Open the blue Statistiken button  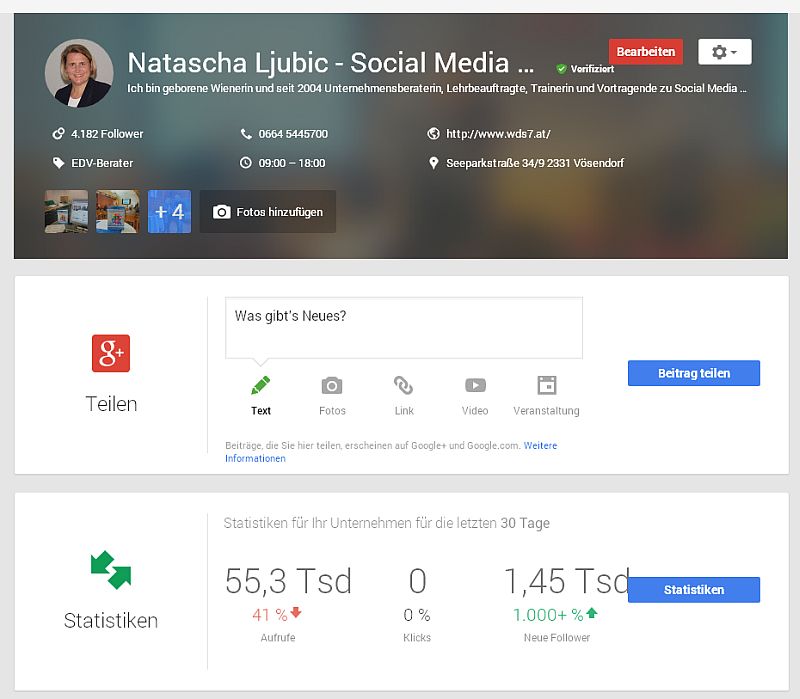pyautogui.click(x=693, y=590)
